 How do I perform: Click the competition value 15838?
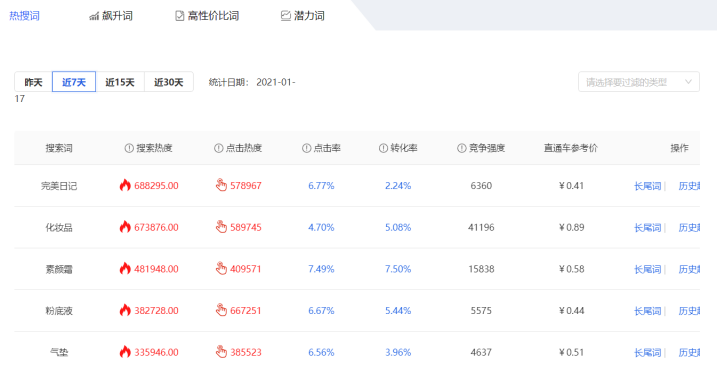click(481, 269)
